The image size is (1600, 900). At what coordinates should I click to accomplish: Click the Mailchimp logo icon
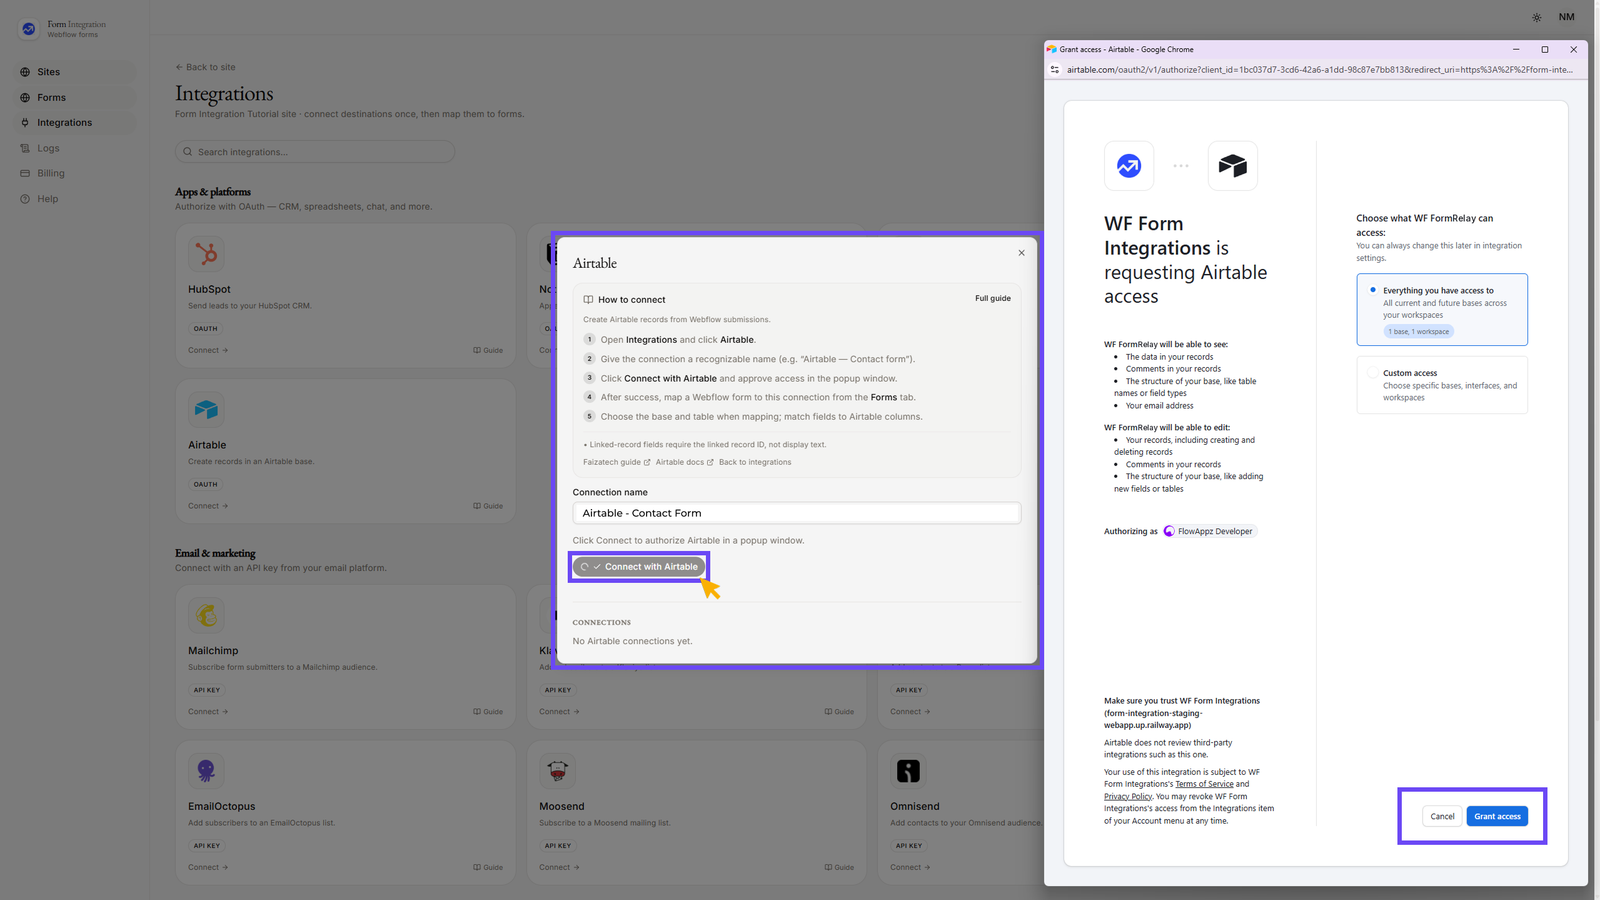(206, 615)
